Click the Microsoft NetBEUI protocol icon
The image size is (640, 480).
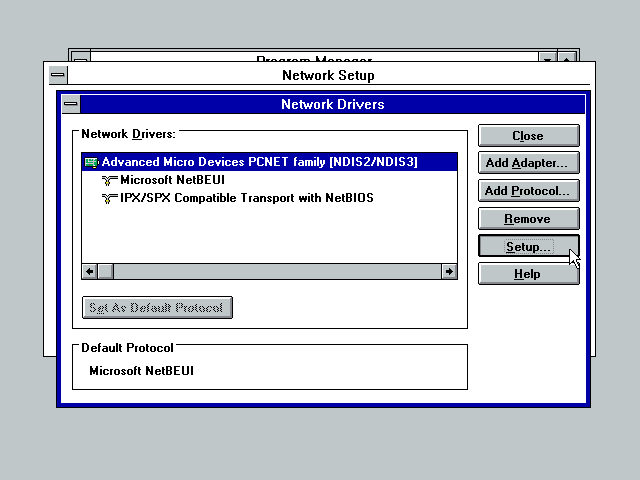click(x=109, y=180)
